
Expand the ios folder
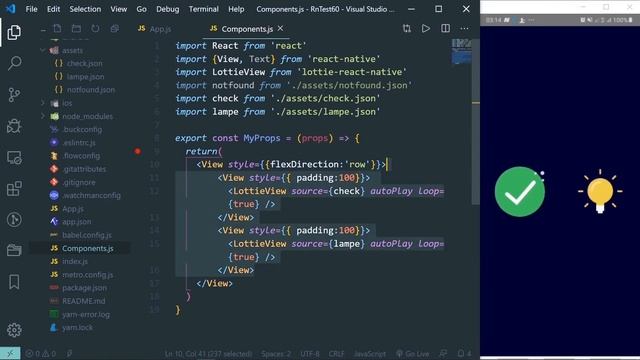coord(43,103)
